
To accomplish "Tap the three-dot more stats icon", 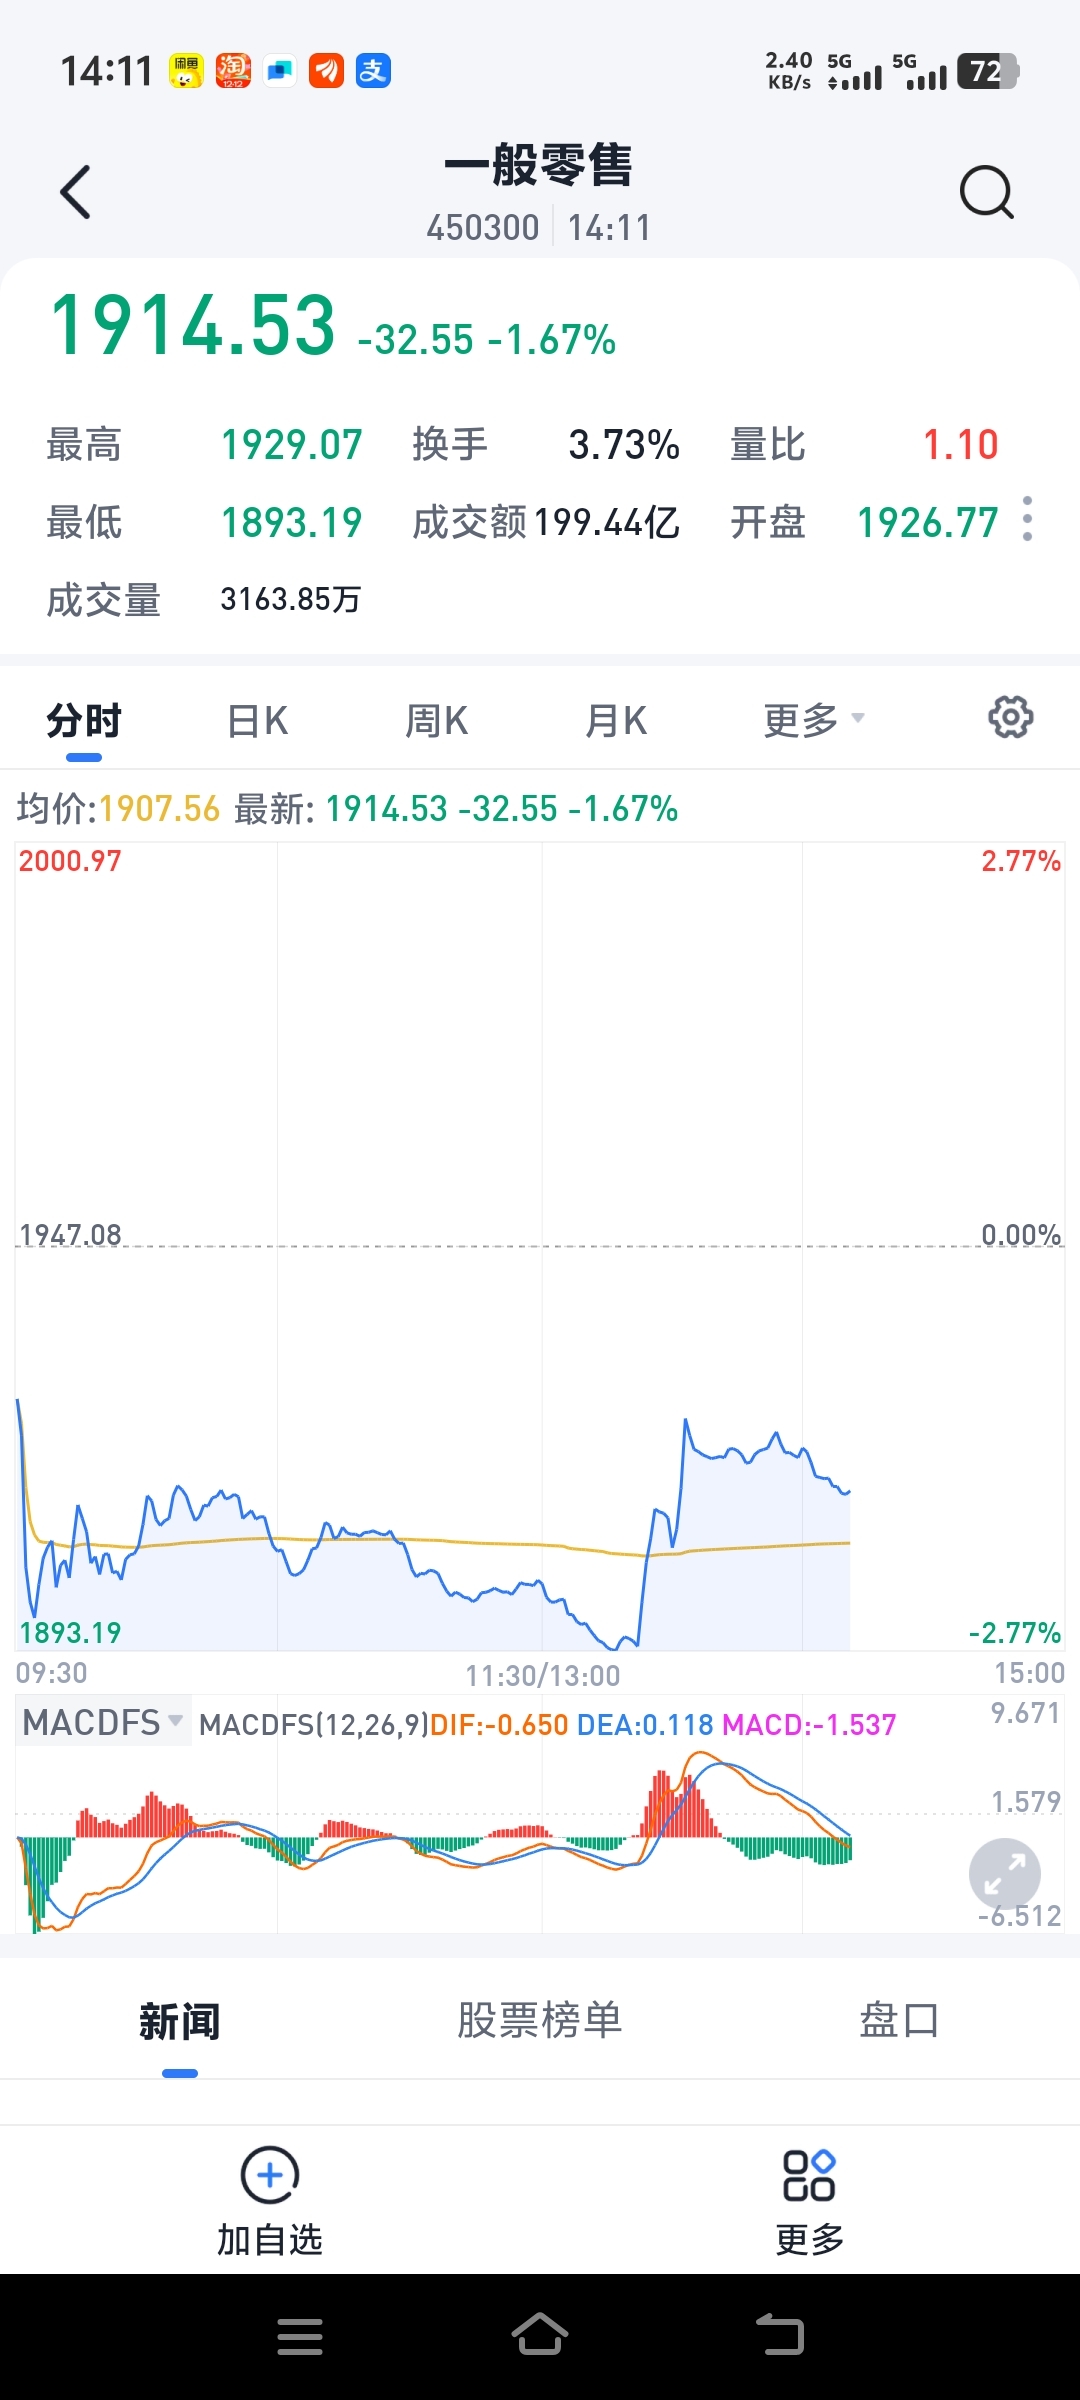I will coord(1027,519).
